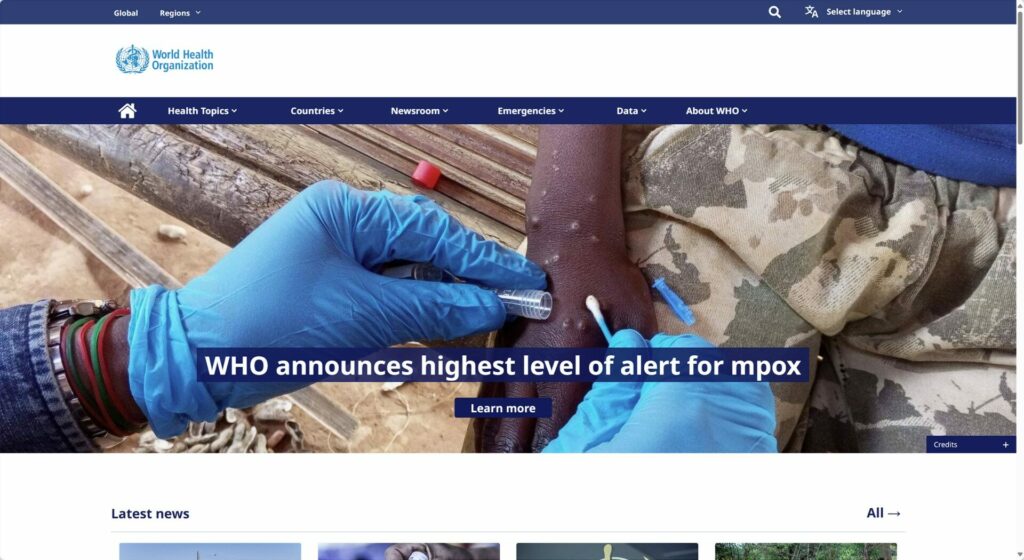Expand the Newsroom menu
The width and height of the screenshot is (1024, 560).
click(x=419, y=111)
